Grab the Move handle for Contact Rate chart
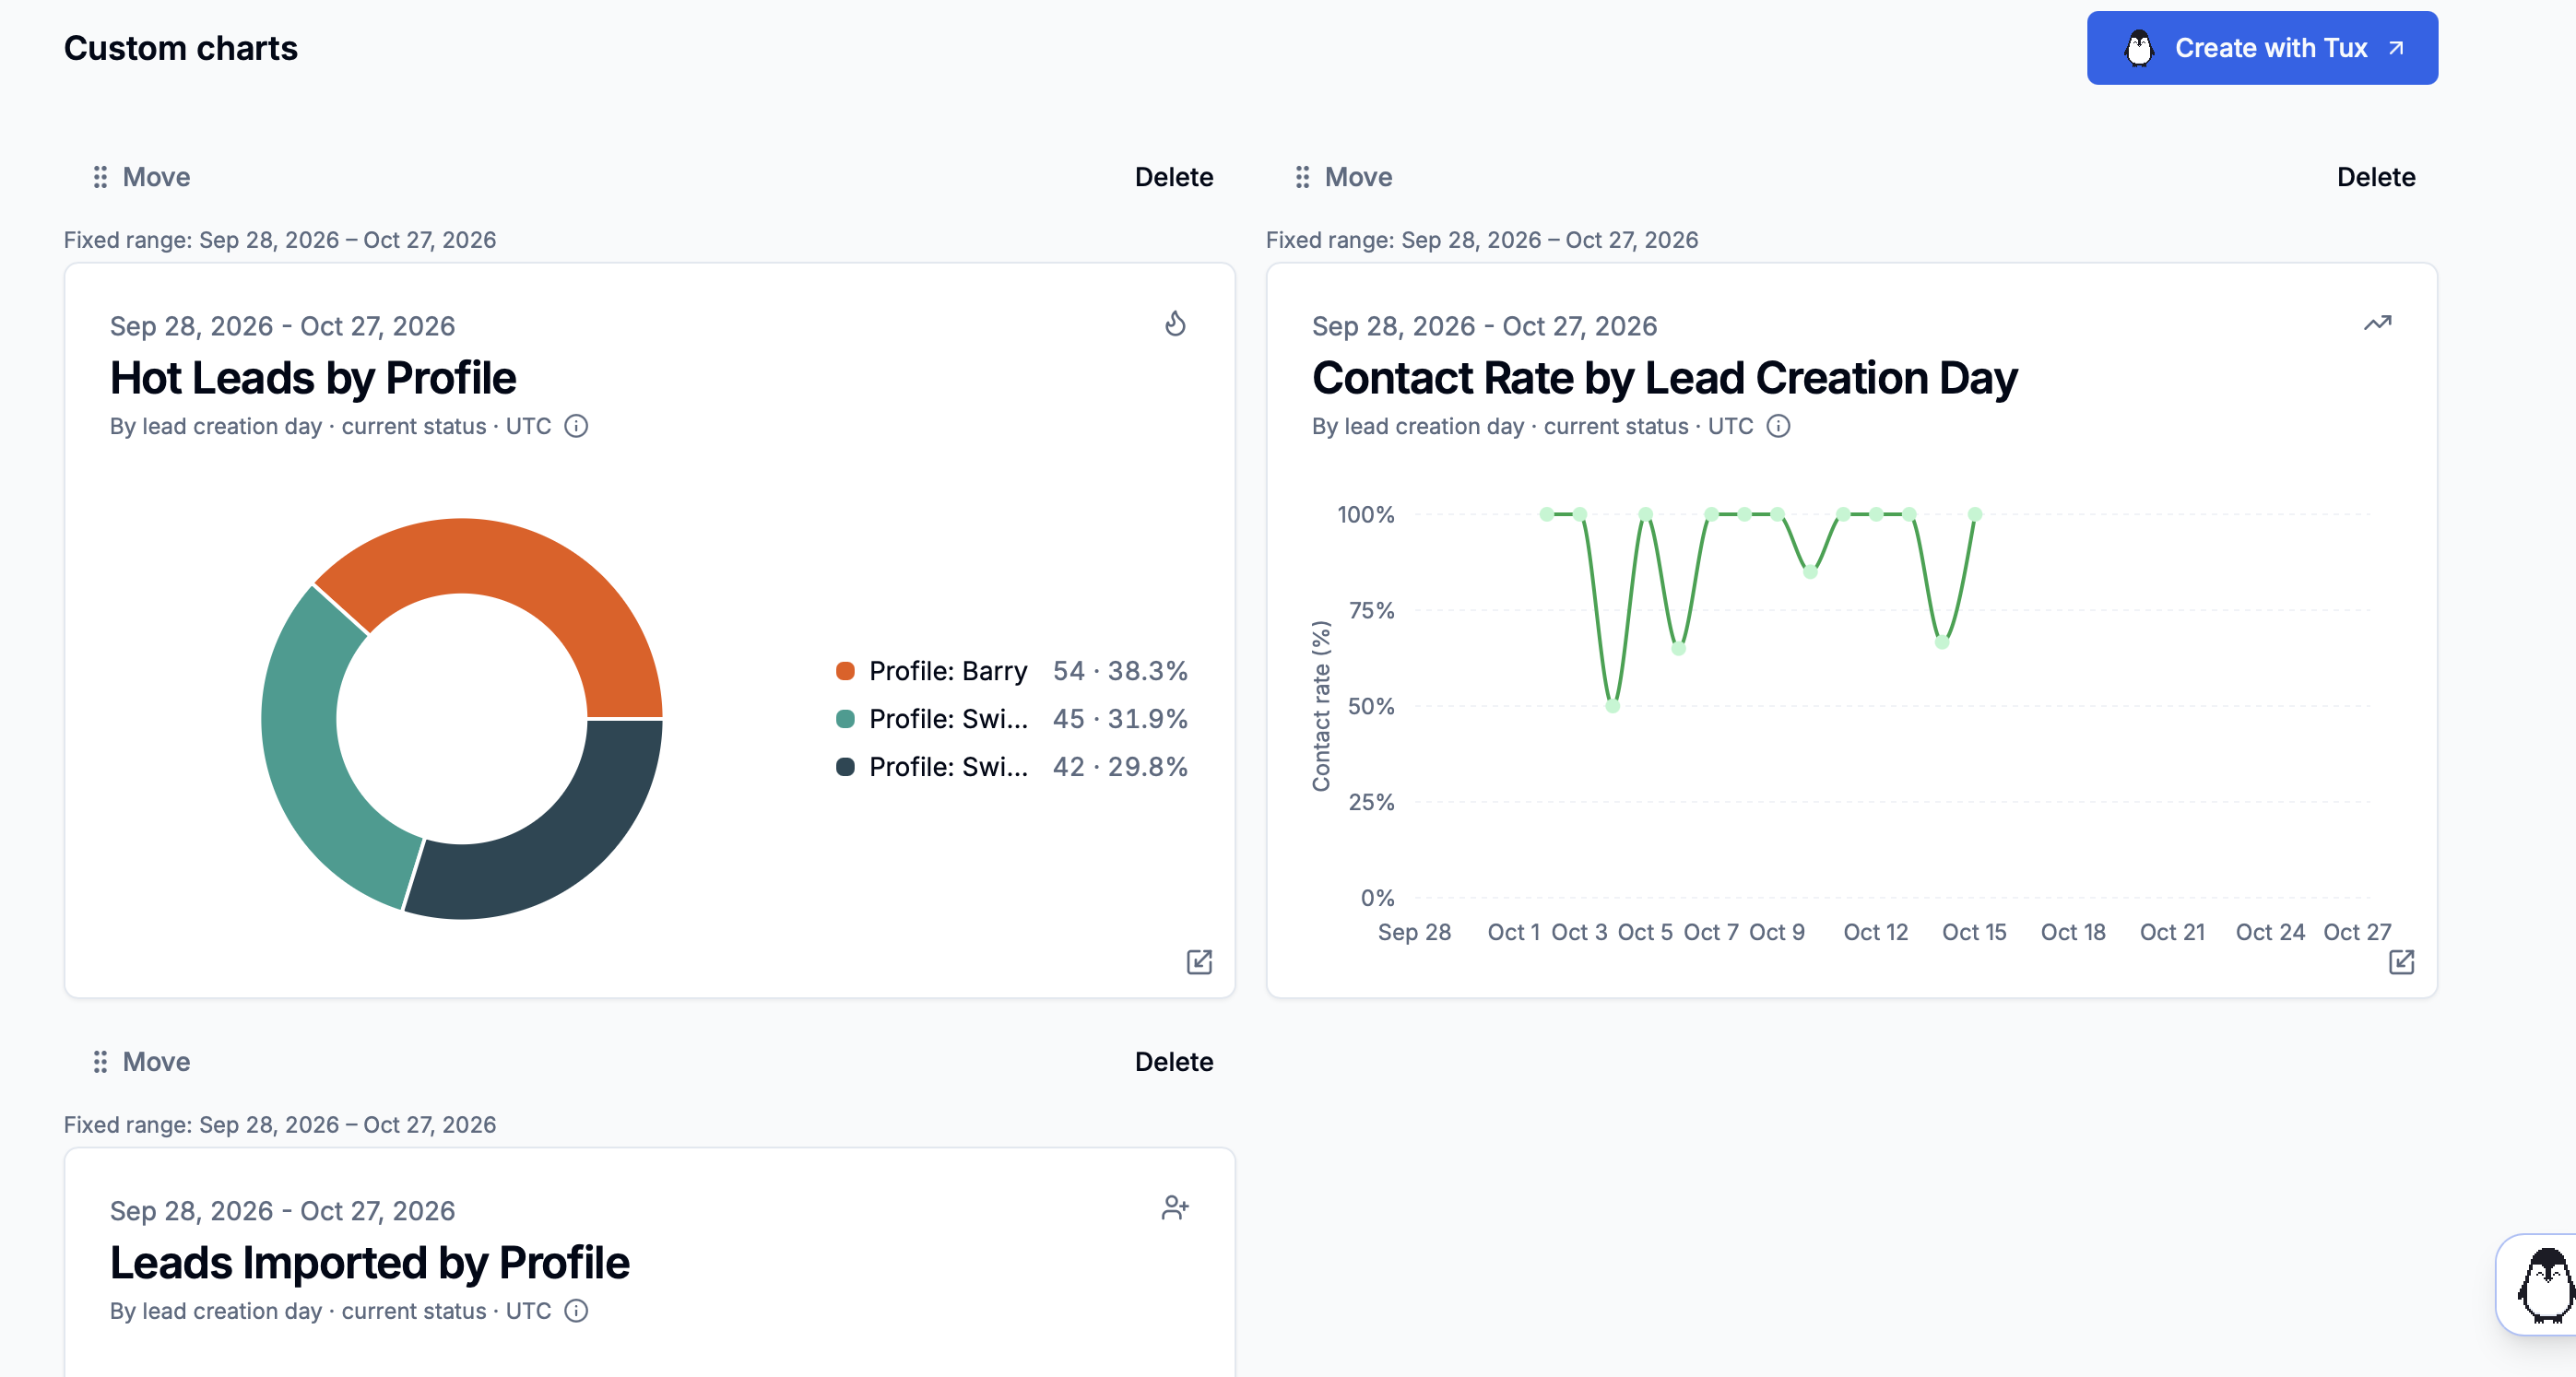Viewport: 2576px width, 1377px height. [1343, 177]
